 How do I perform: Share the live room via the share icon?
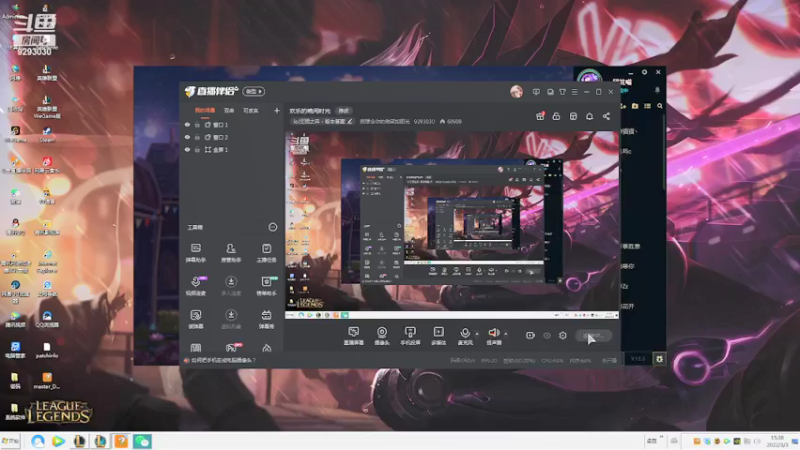(x=606, y=116)
